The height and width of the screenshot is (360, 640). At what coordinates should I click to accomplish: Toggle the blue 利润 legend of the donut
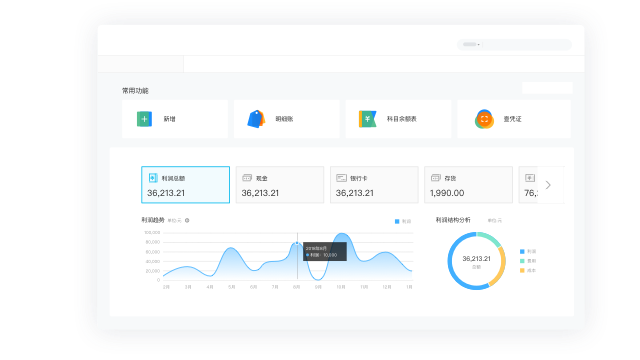point(528,251)
